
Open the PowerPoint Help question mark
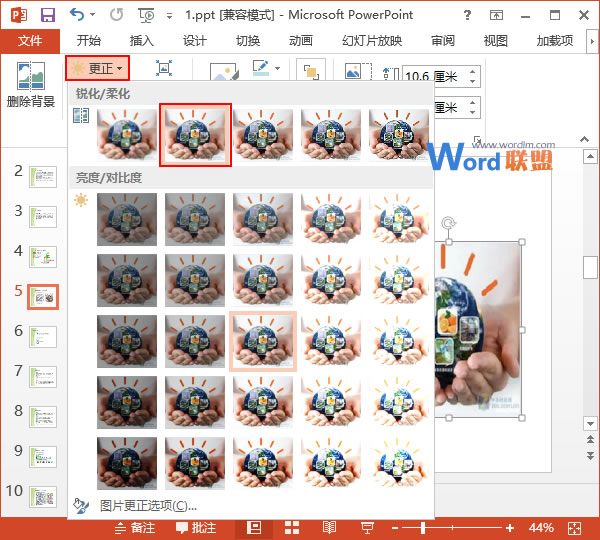click(x=467, y=15)
